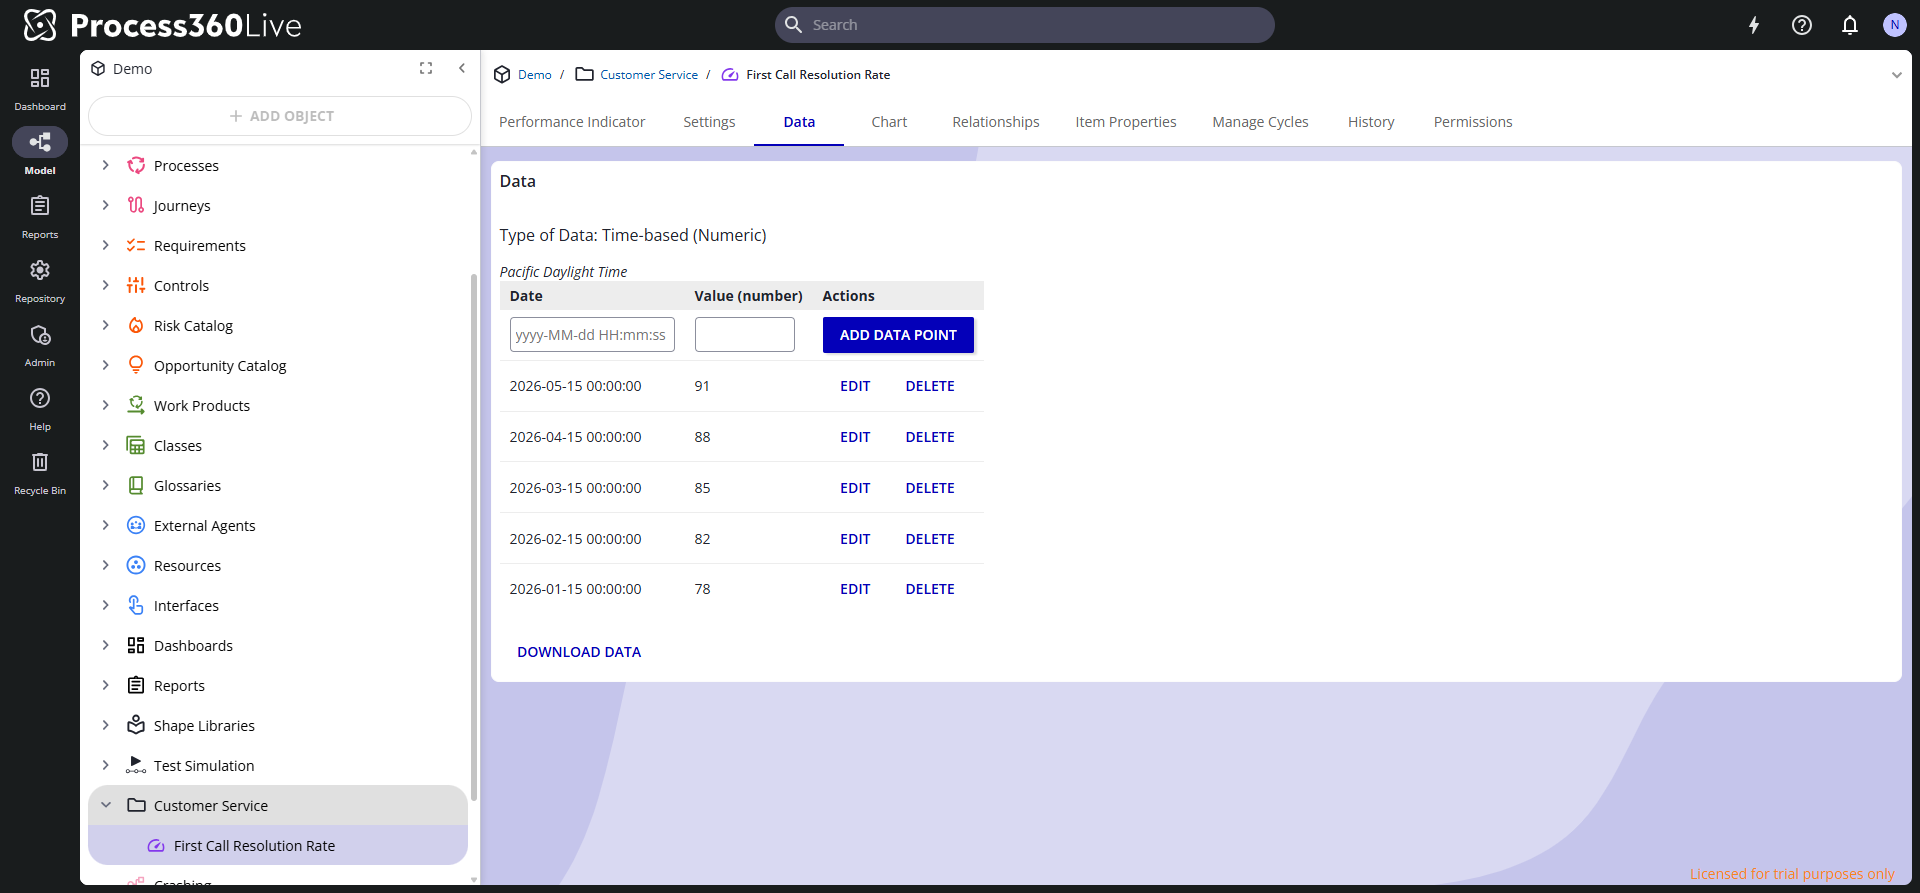This screenshot has height=893, width=1920.
Task: Click the External Agents icon
Action: pyautogui.click(x=136, y=525)
